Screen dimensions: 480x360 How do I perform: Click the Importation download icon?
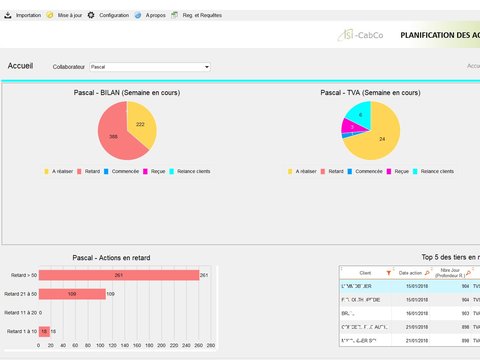pyautogui.click(x=8, y=15)
